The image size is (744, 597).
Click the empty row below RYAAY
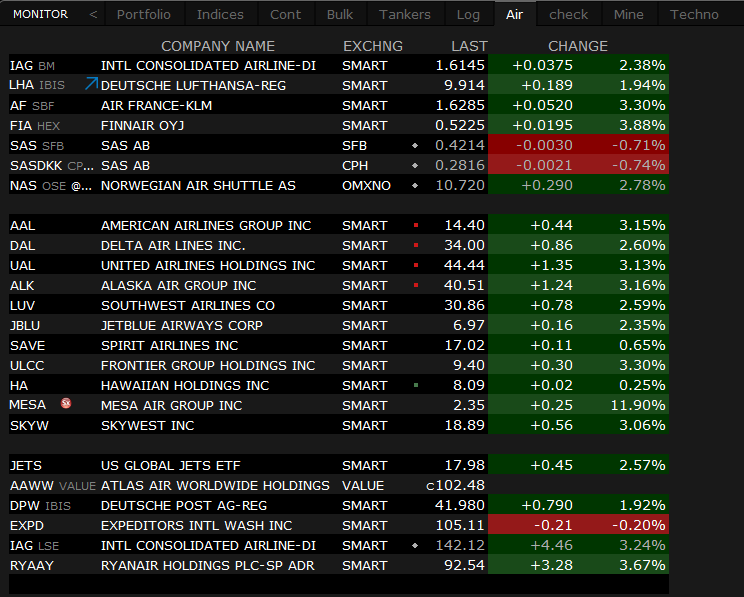click(x=339, y=584)
